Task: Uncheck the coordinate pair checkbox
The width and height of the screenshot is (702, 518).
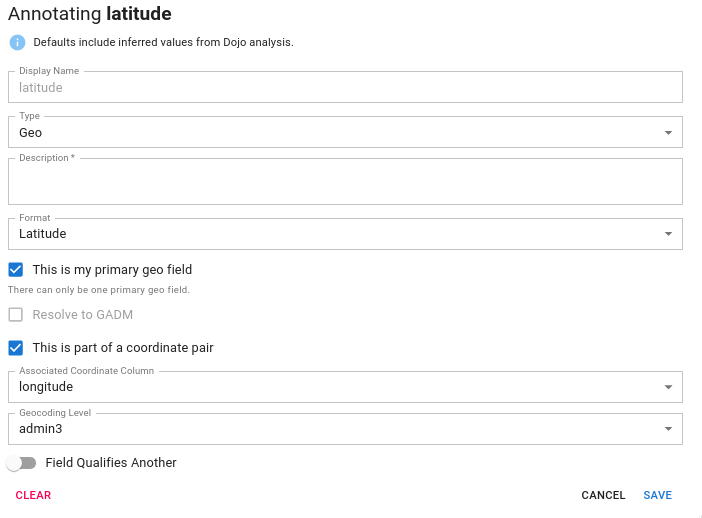Action: [x=16, y=348]
